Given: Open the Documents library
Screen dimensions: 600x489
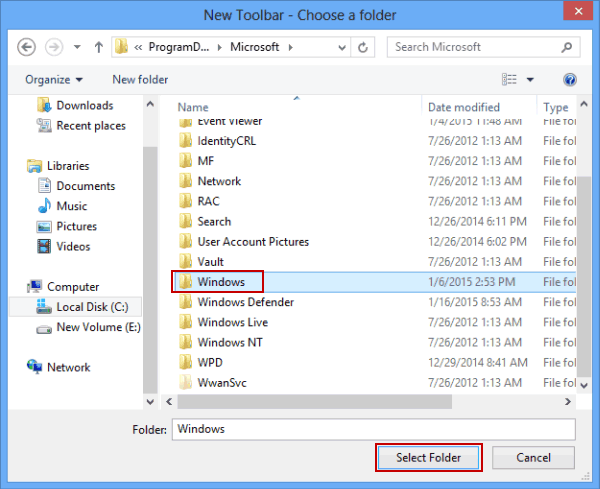Looking at the screenshot, I should click(x=76, y=186).
